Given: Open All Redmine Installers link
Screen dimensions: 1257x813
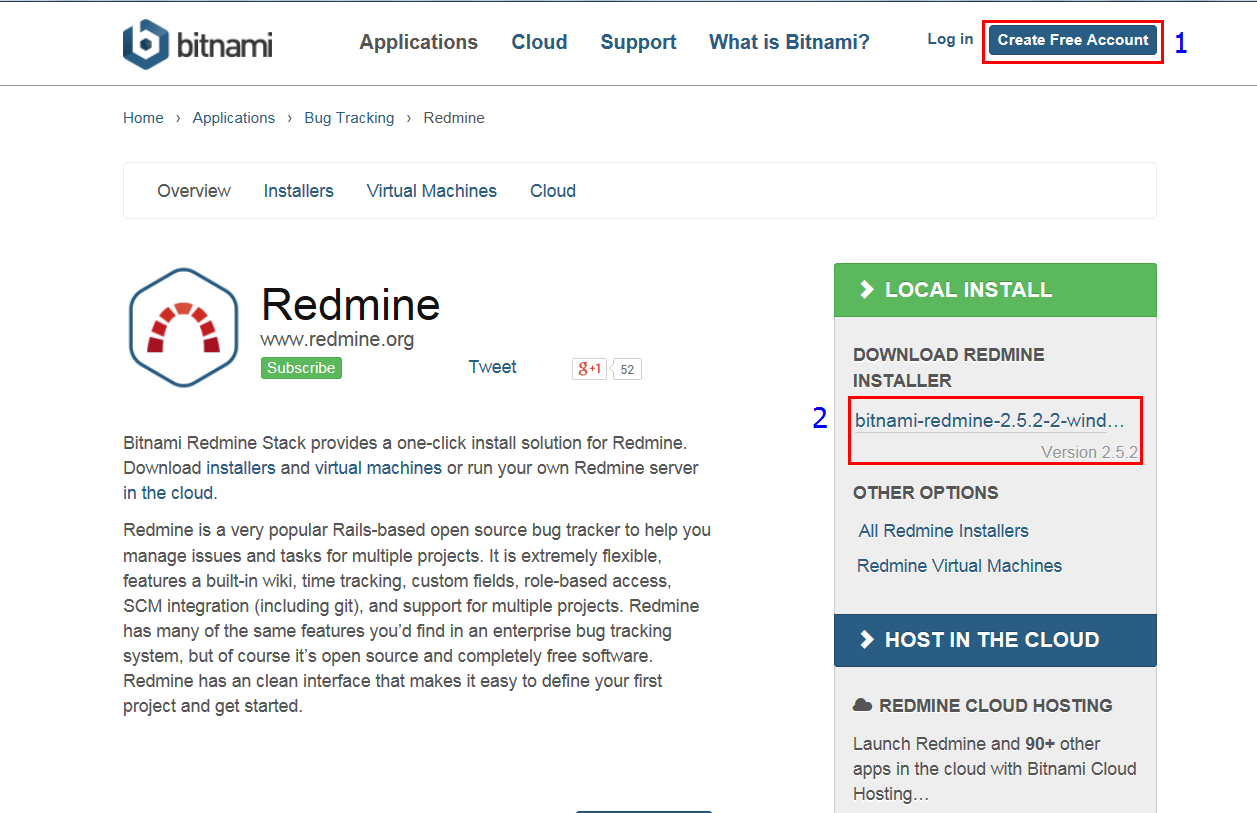Looking at the screenshot, I should click(x=944, y=531).
